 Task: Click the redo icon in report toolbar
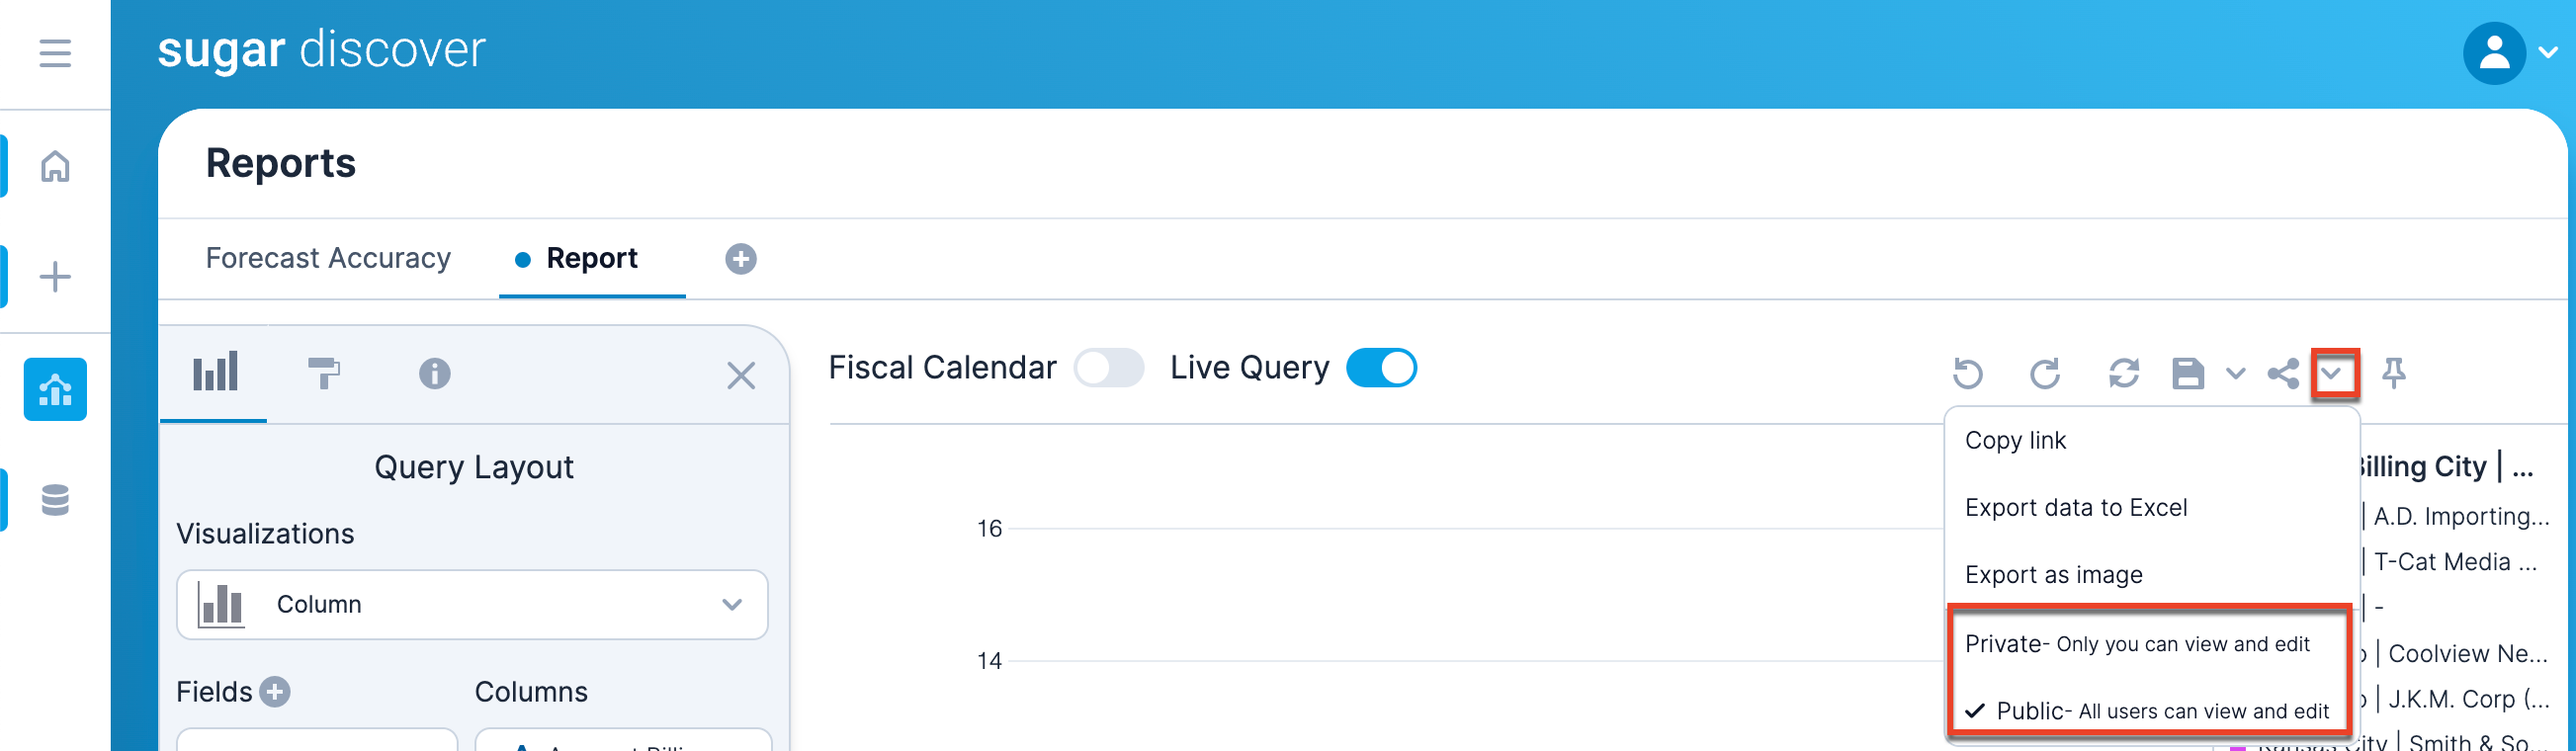pos(2045,373)
